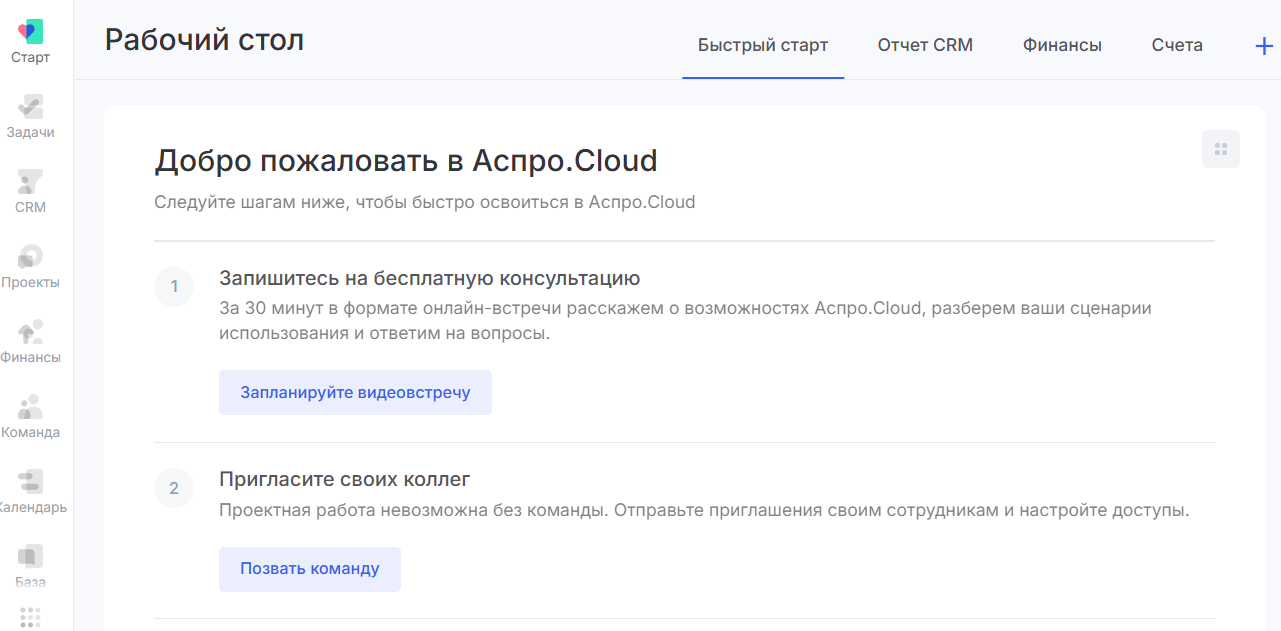Switch to the Счета tab
The height and width of the screenshot is (631, 1281).
[x=1177, y=44]
